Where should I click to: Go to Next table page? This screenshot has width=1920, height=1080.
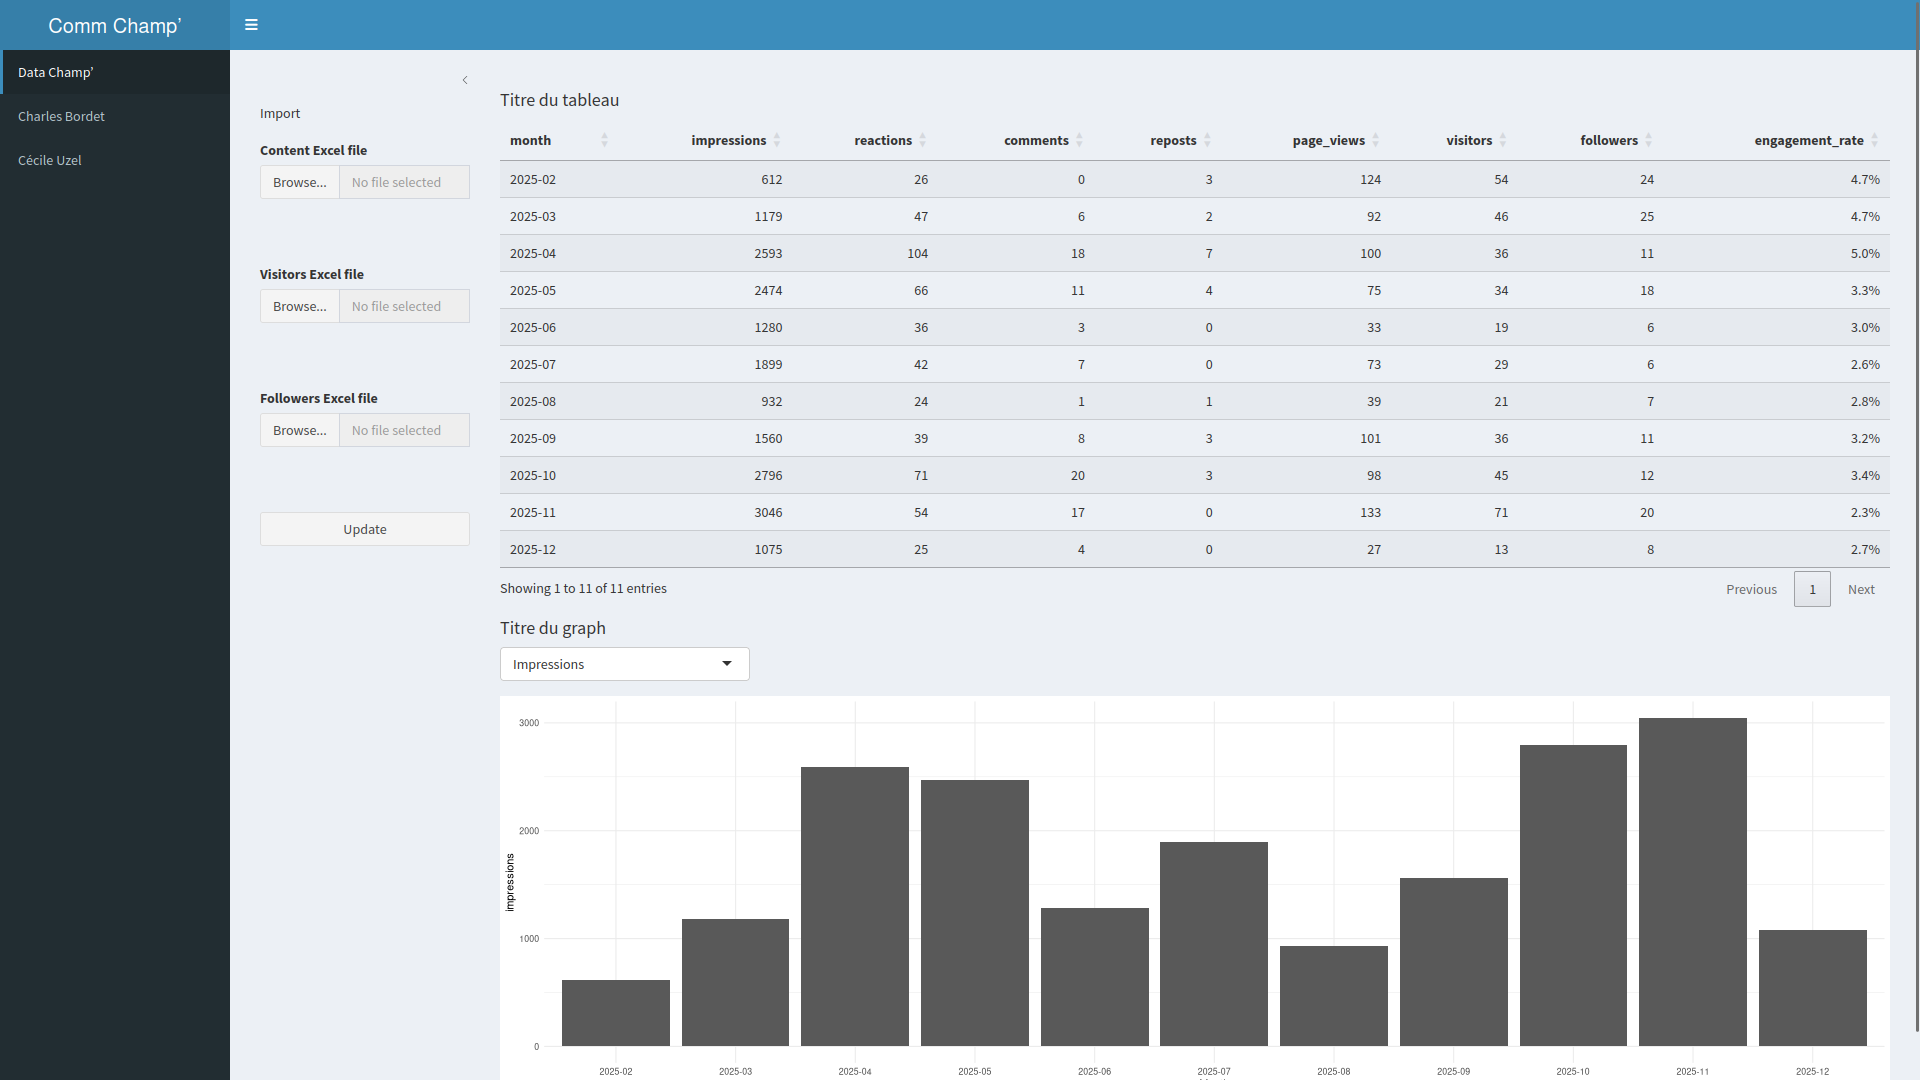click(x=1861, y=589)
